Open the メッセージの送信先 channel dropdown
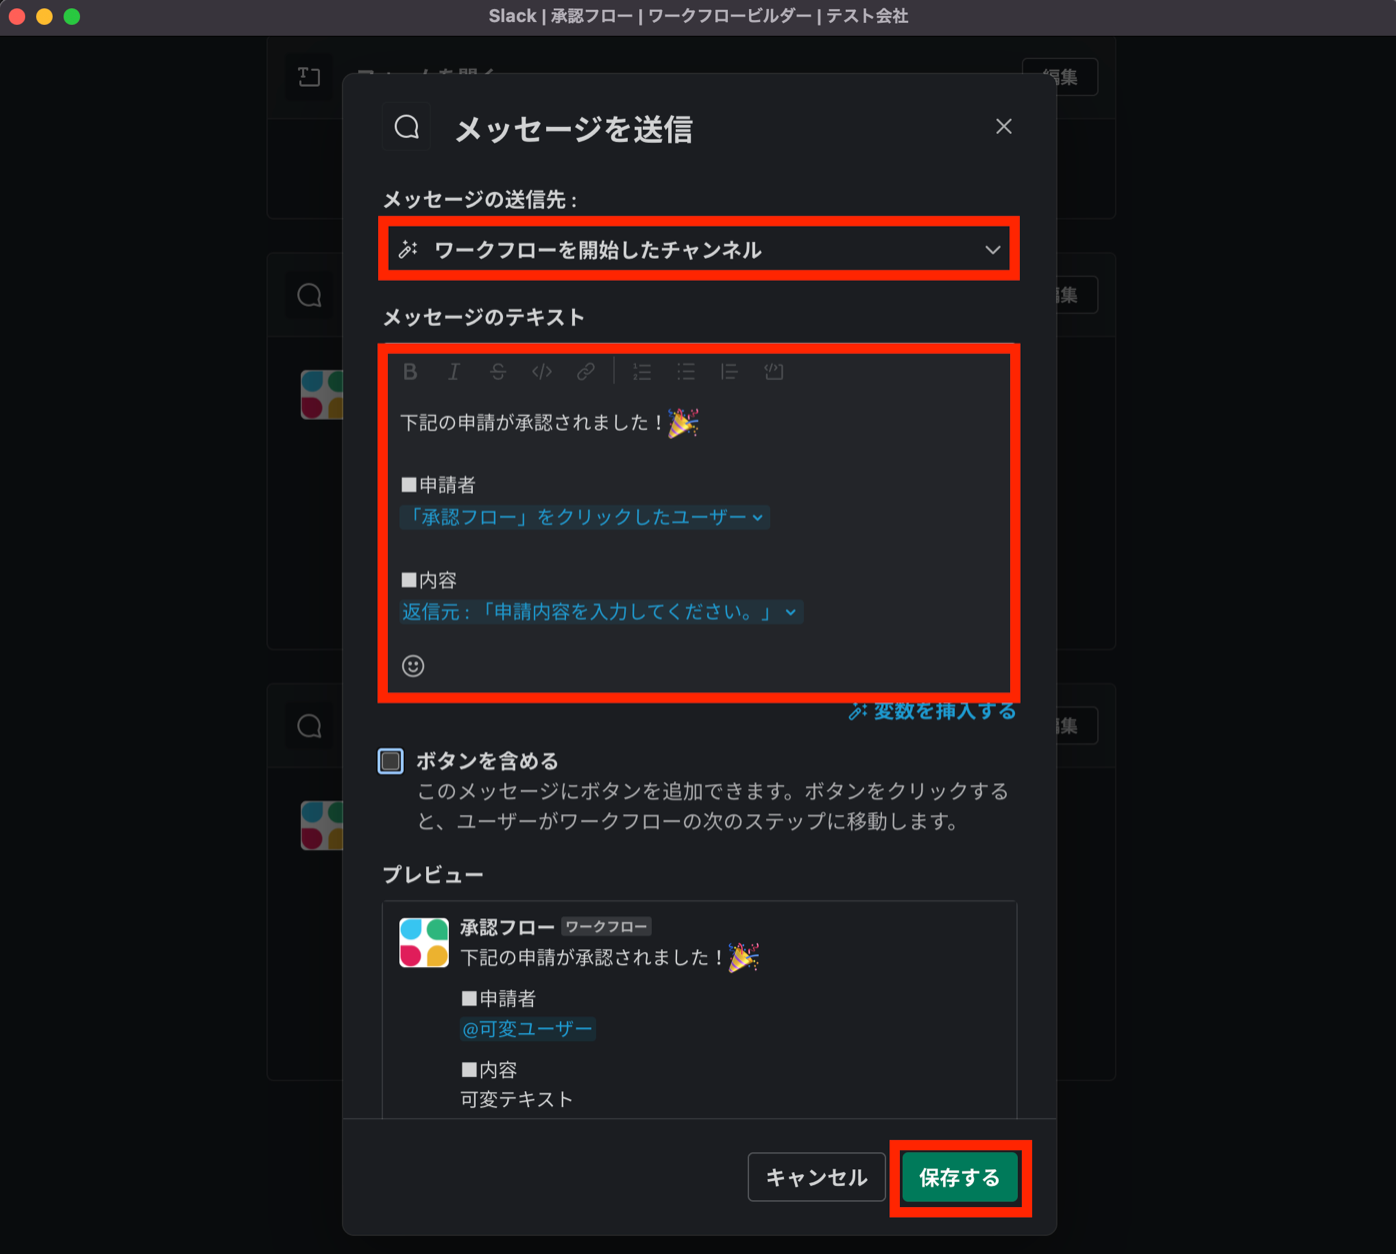The image size is (1396, 1254). [699, 249]
